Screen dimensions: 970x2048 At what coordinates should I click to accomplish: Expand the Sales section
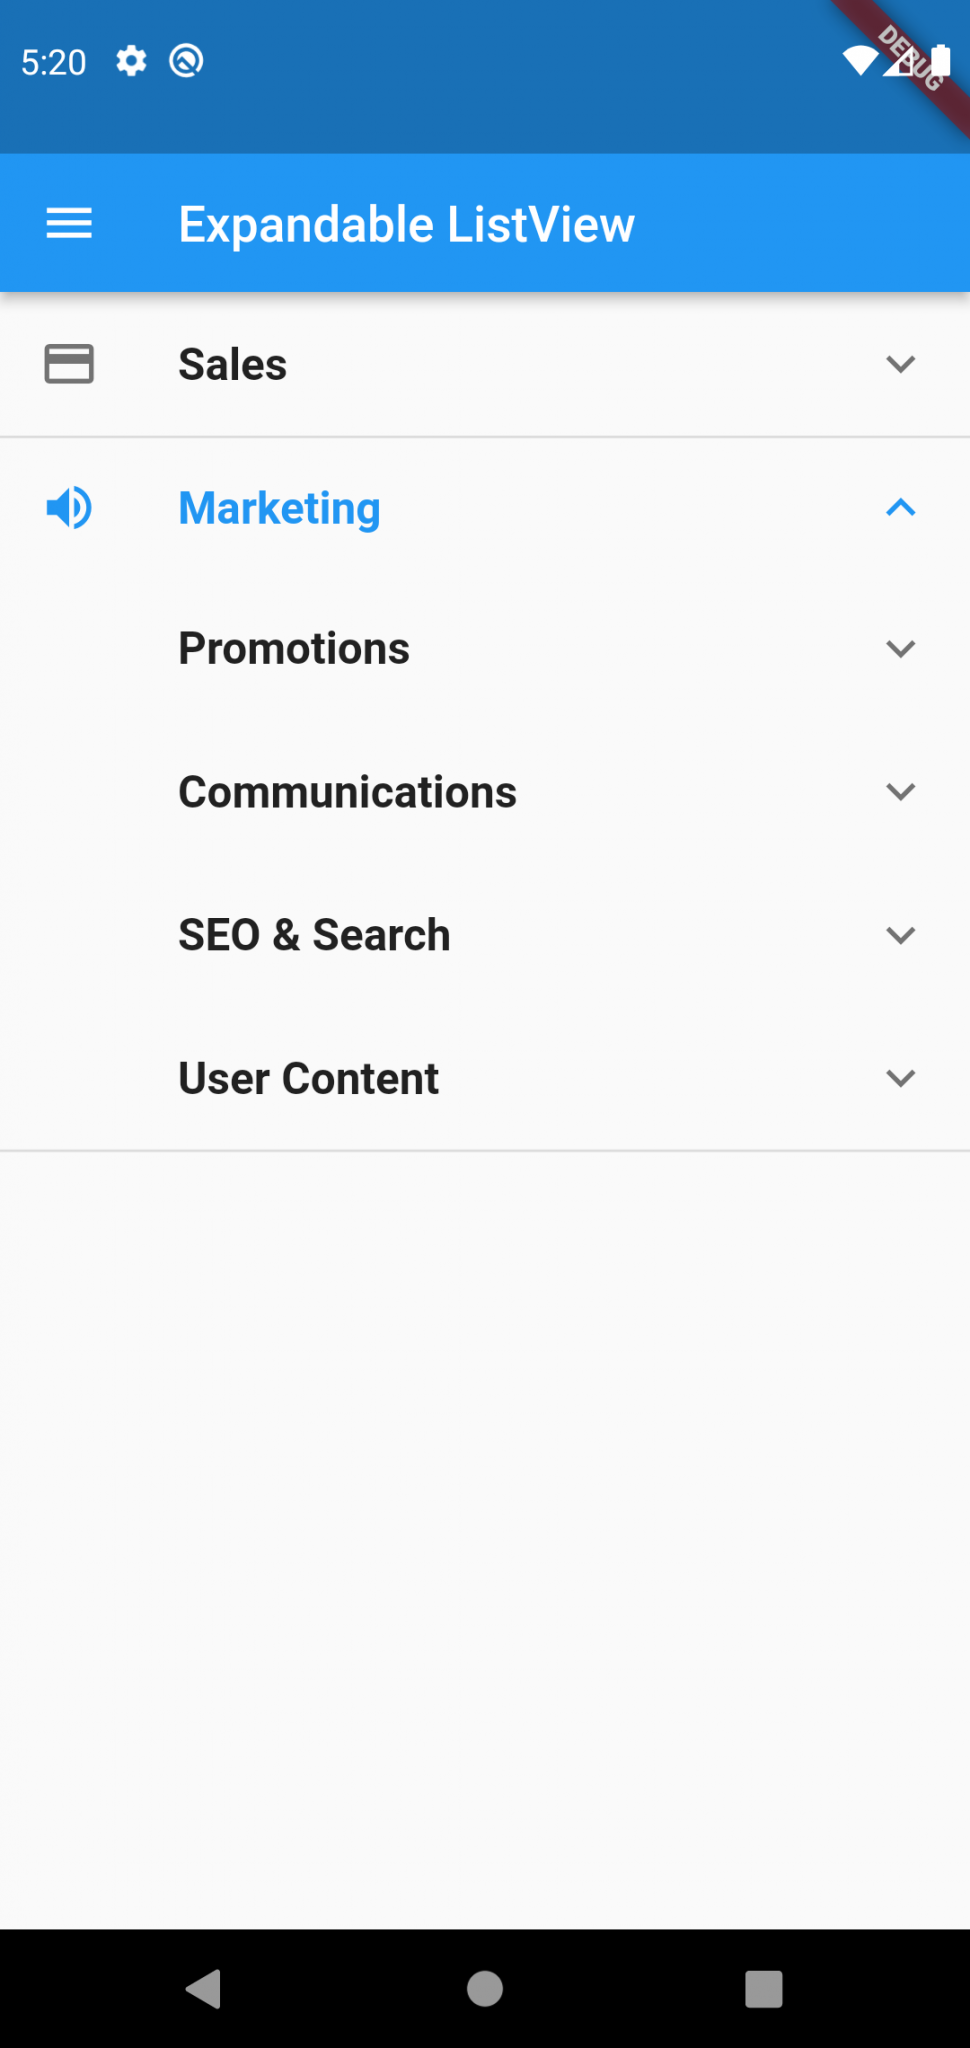[x=901, y=364]
